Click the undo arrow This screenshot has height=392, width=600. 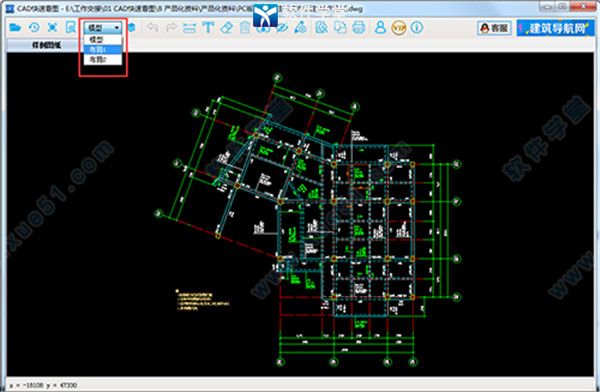(153, 28)
